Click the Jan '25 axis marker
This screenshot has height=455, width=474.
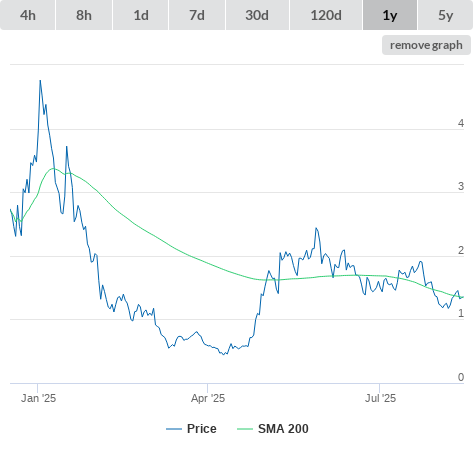coord(38,398)
